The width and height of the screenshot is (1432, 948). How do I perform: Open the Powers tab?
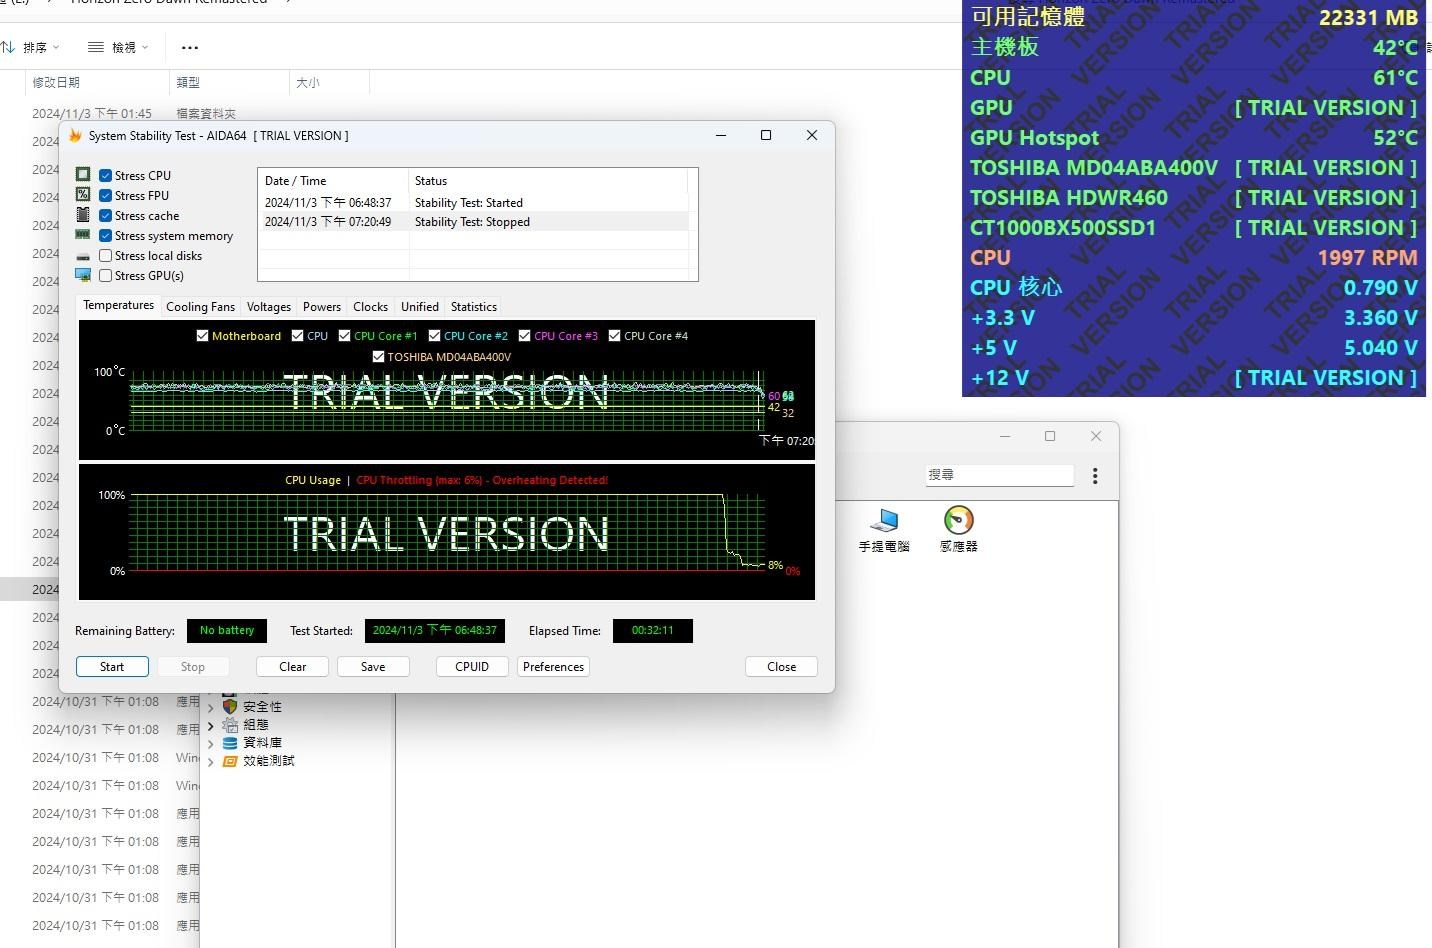point(322,307)
